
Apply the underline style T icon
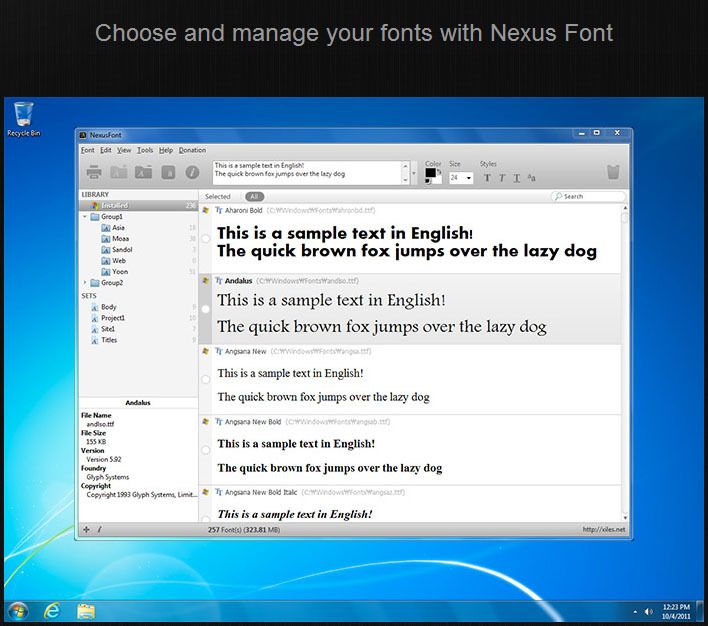click(517, 178)
